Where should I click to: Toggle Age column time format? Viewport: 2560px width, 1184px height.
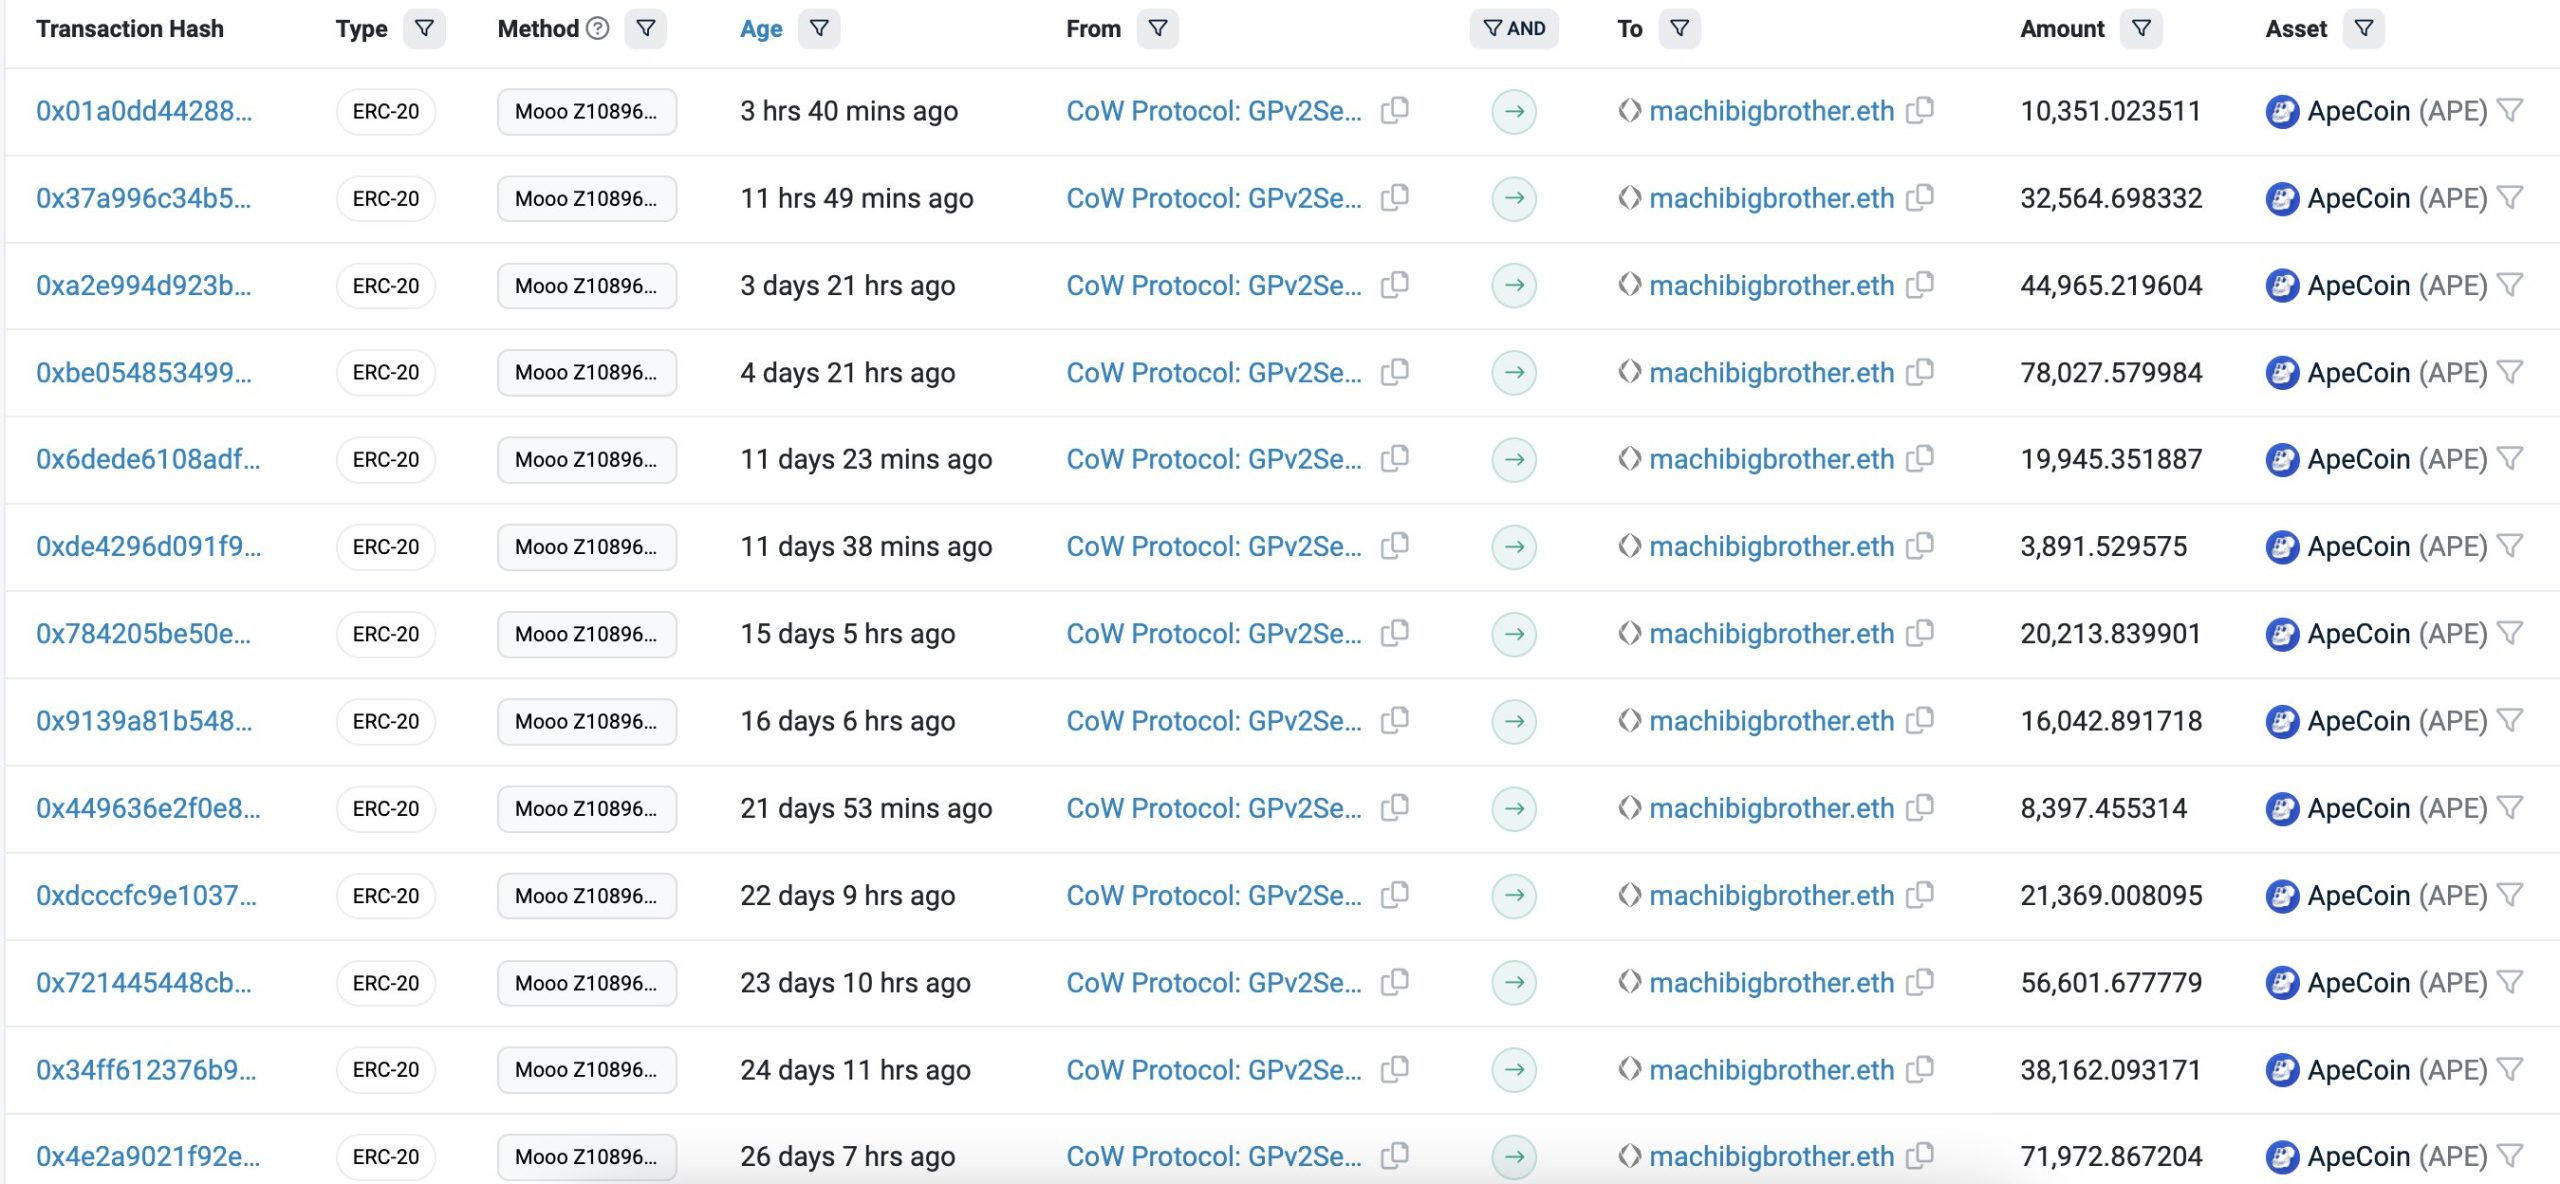[x=760, y=28]
